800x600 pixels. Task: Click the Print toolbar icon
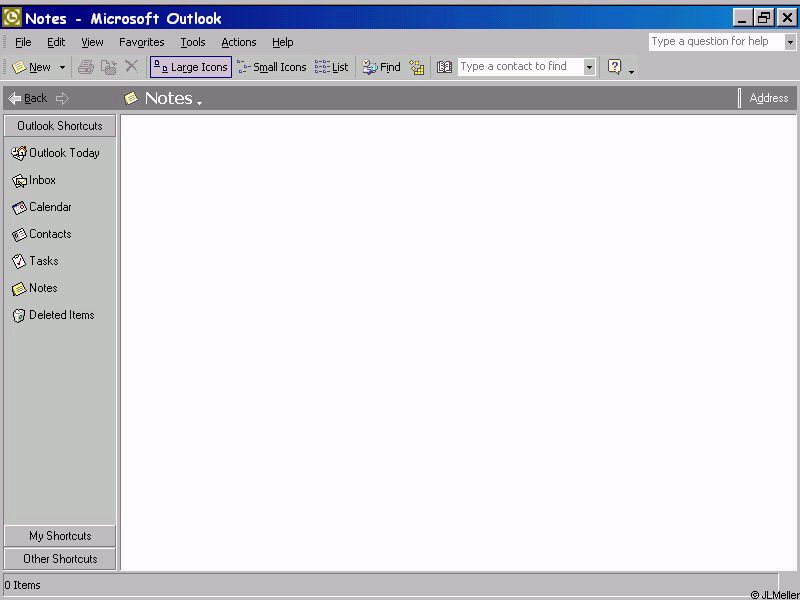coord(86,67)
